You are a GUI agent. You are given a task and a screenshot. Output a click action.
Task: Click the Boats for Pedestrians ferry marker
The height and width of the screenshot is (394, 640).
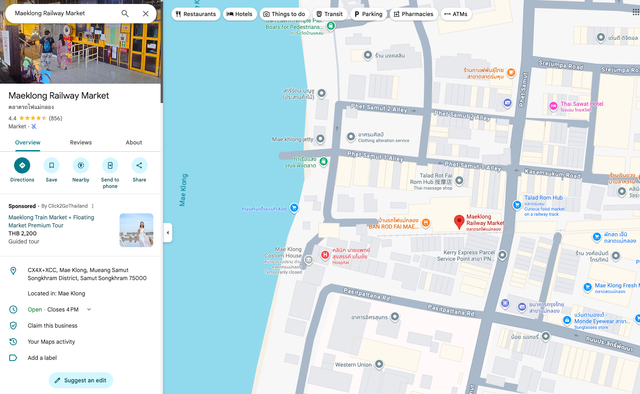click(331, 26)
